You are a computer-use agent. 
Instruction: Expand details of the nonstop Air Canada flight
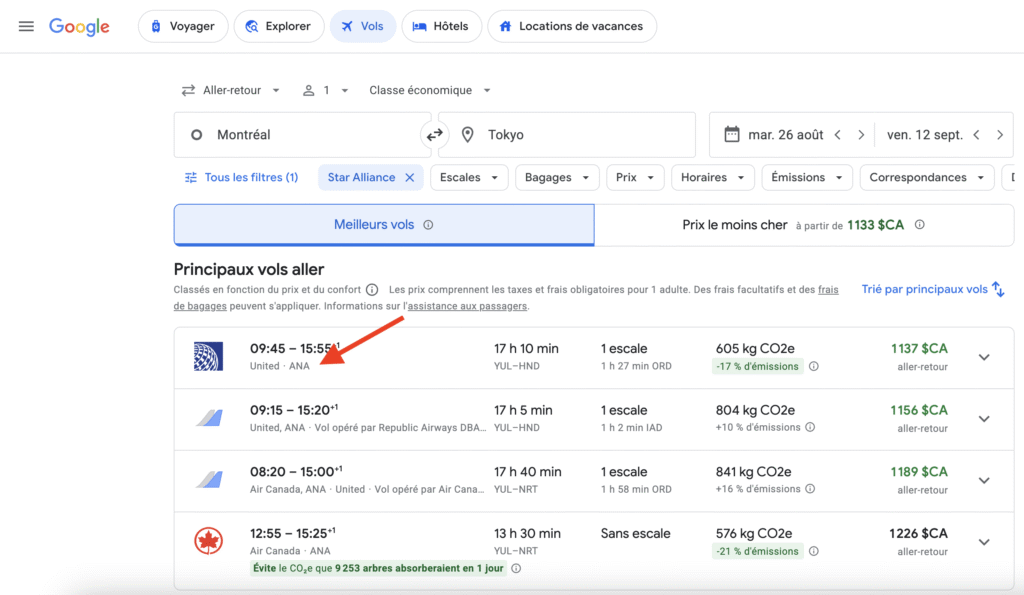[984, 542]
